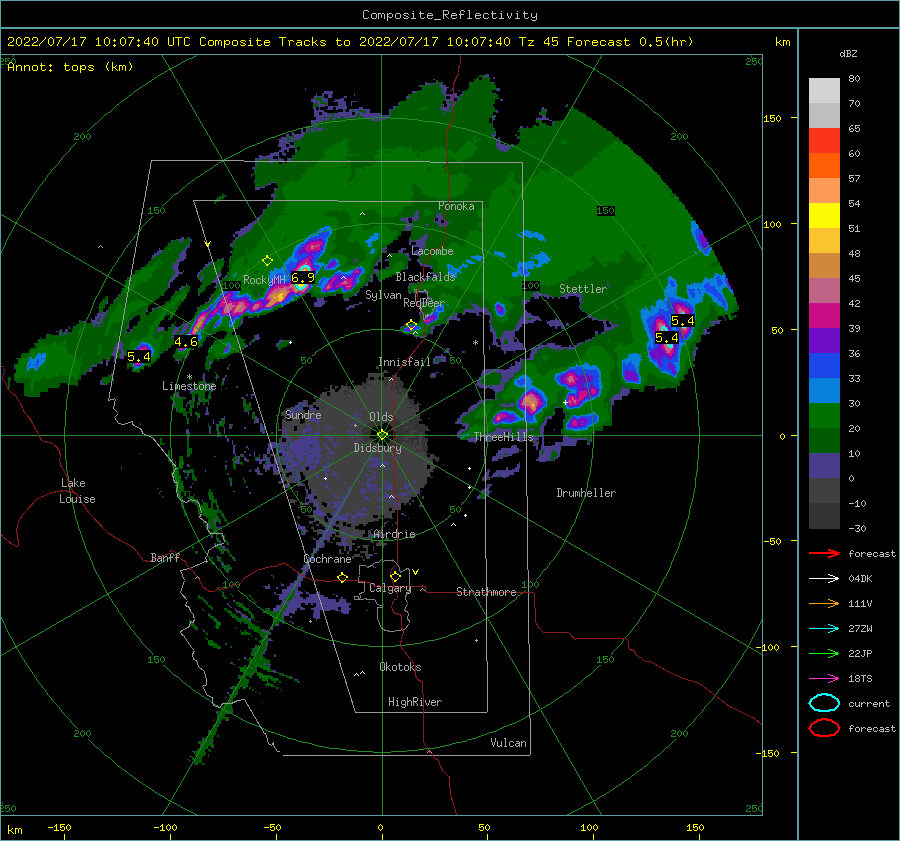
Task: Click the Lake Louise label
Action: [x=77, y=491]
